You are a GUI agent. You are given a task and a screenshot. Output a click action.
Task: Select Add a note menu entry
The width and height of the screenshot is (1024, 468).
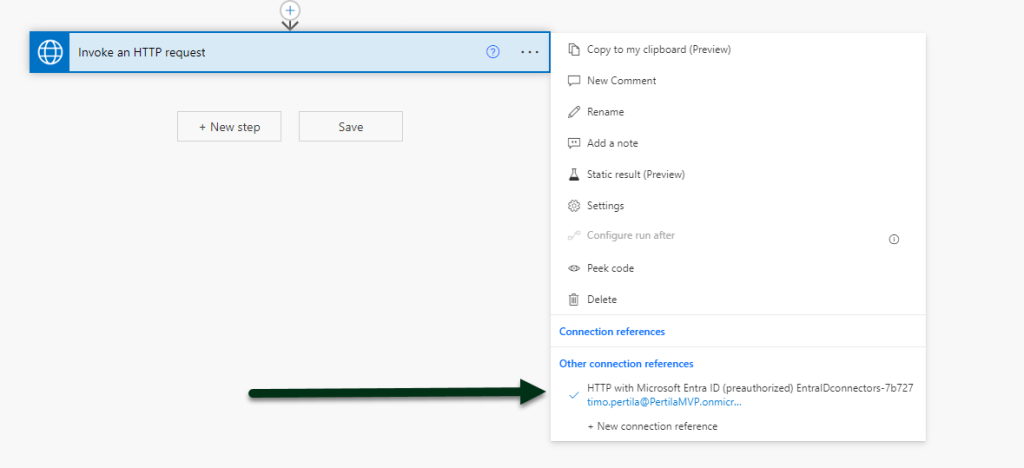[x=612, y=143]
